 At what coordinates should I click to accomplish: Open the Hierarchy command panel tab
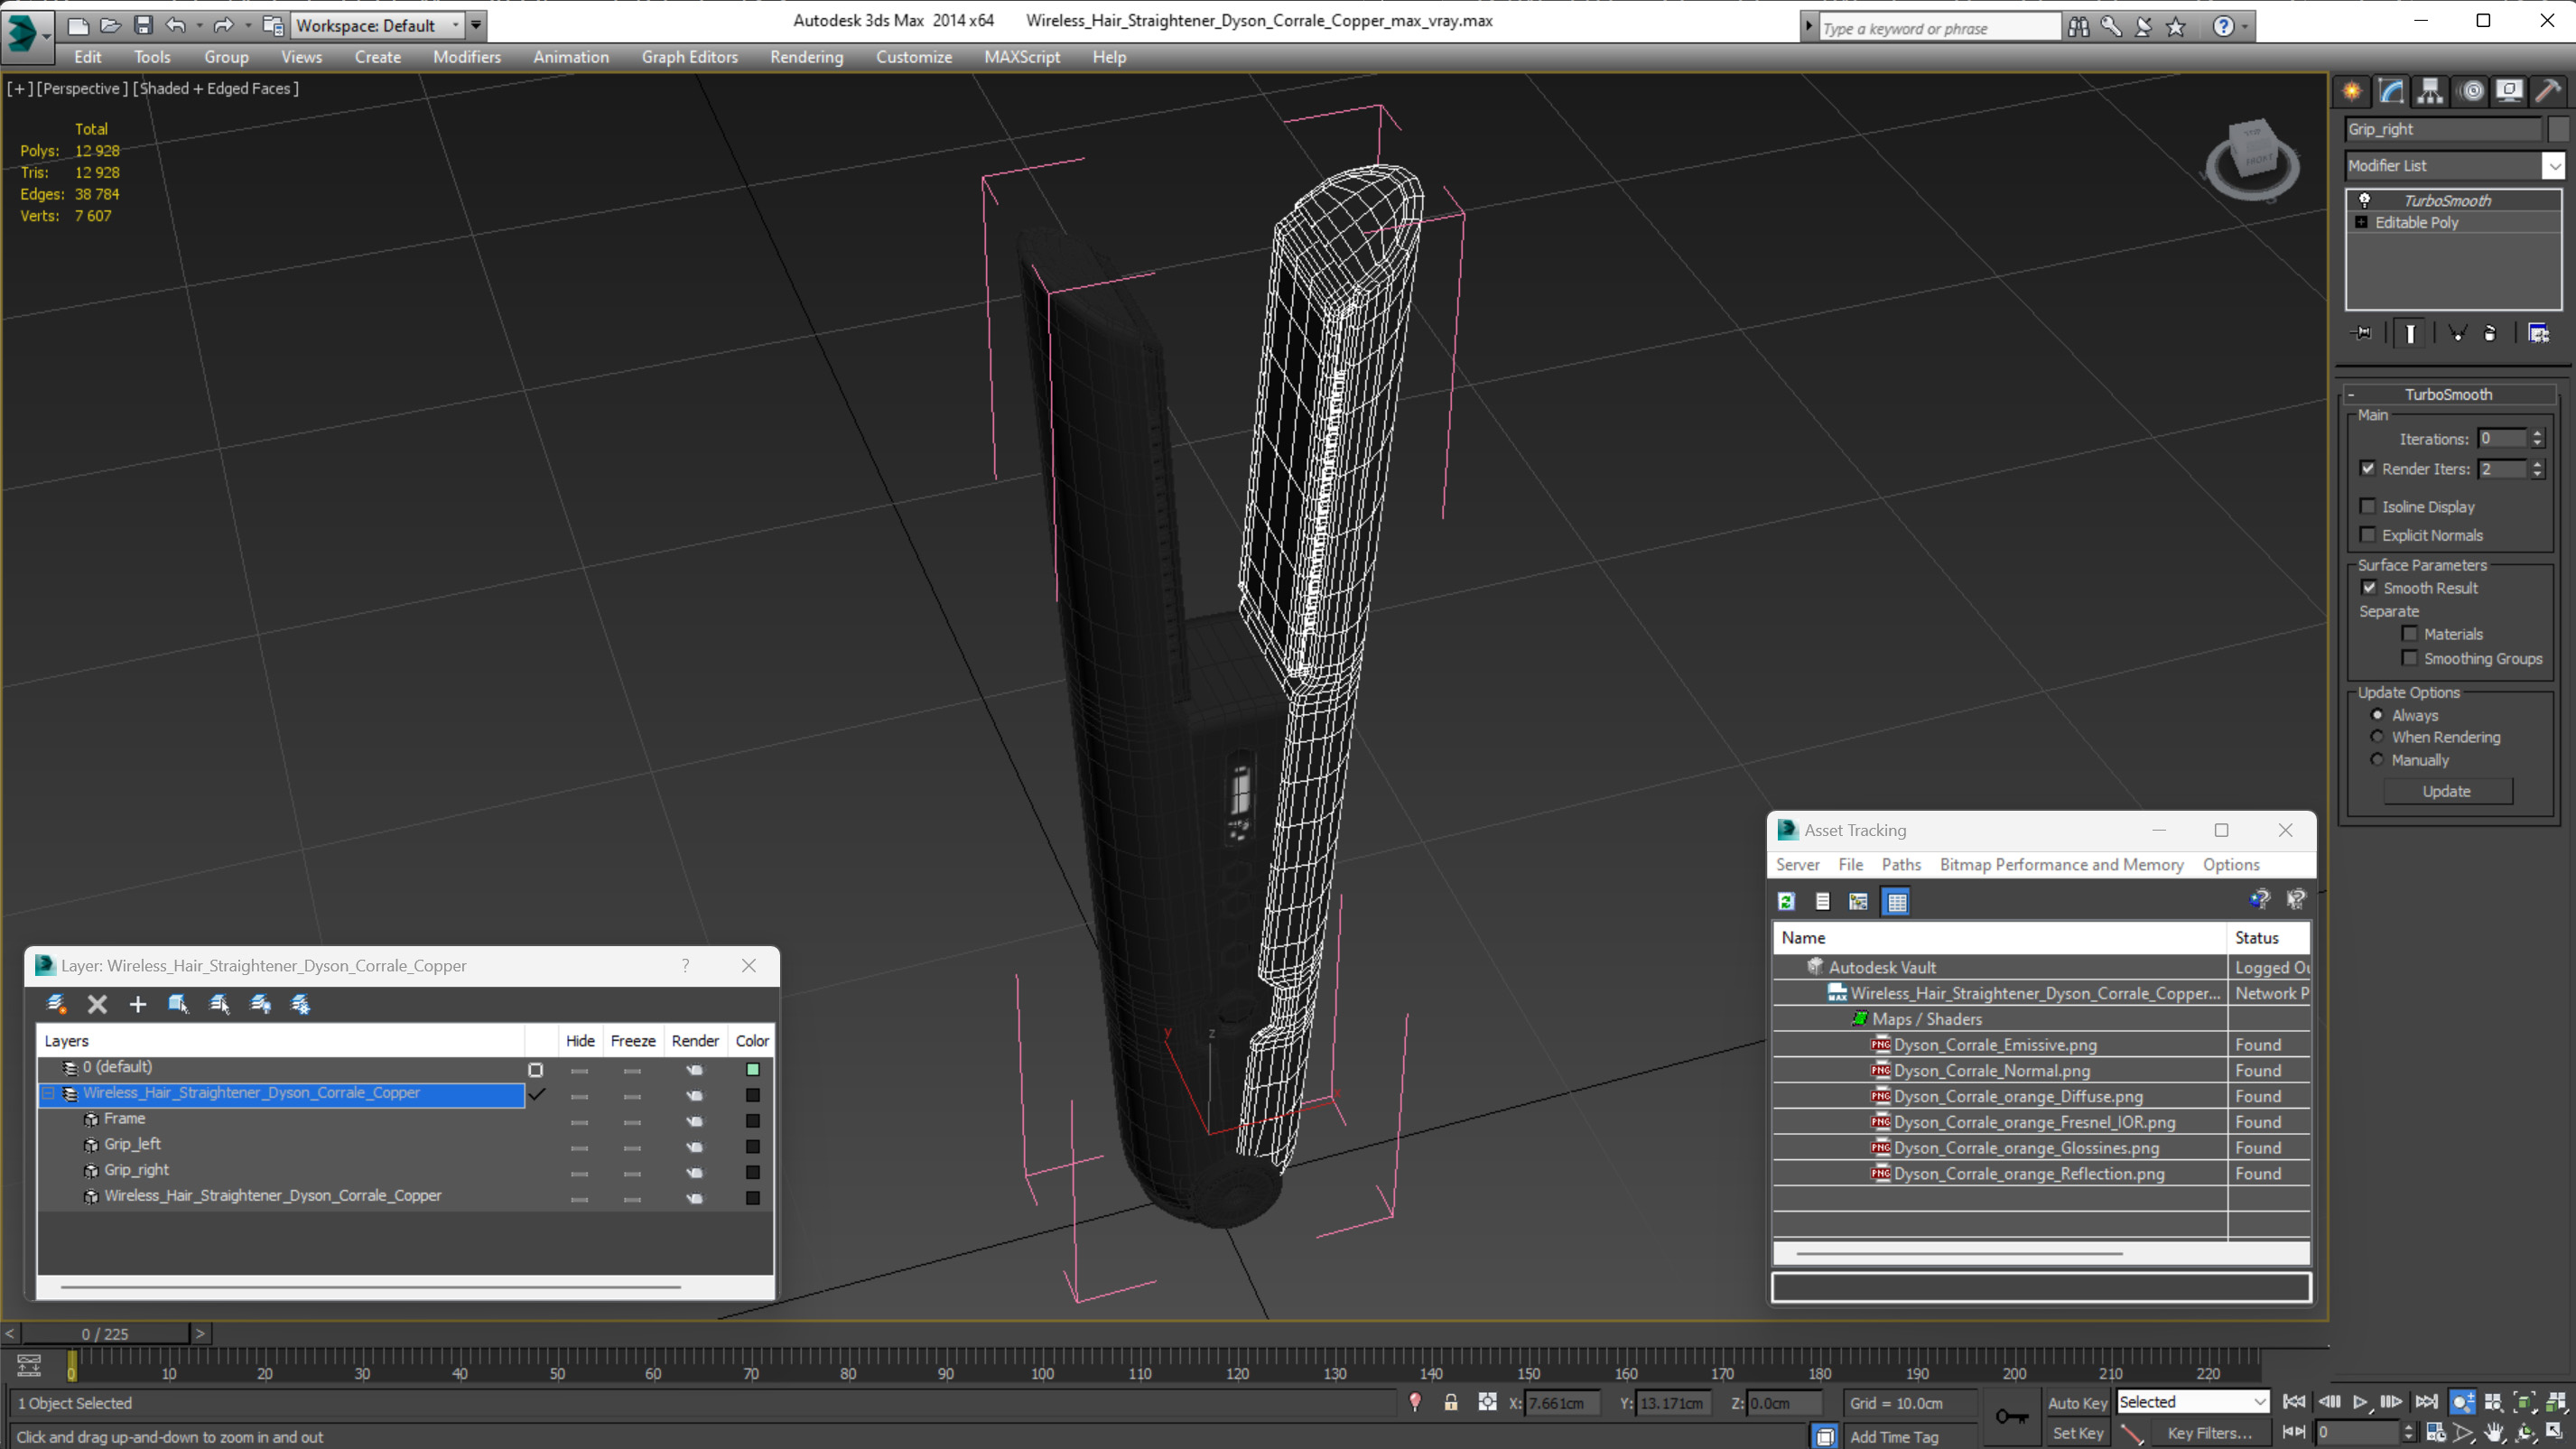(2430, 91)
